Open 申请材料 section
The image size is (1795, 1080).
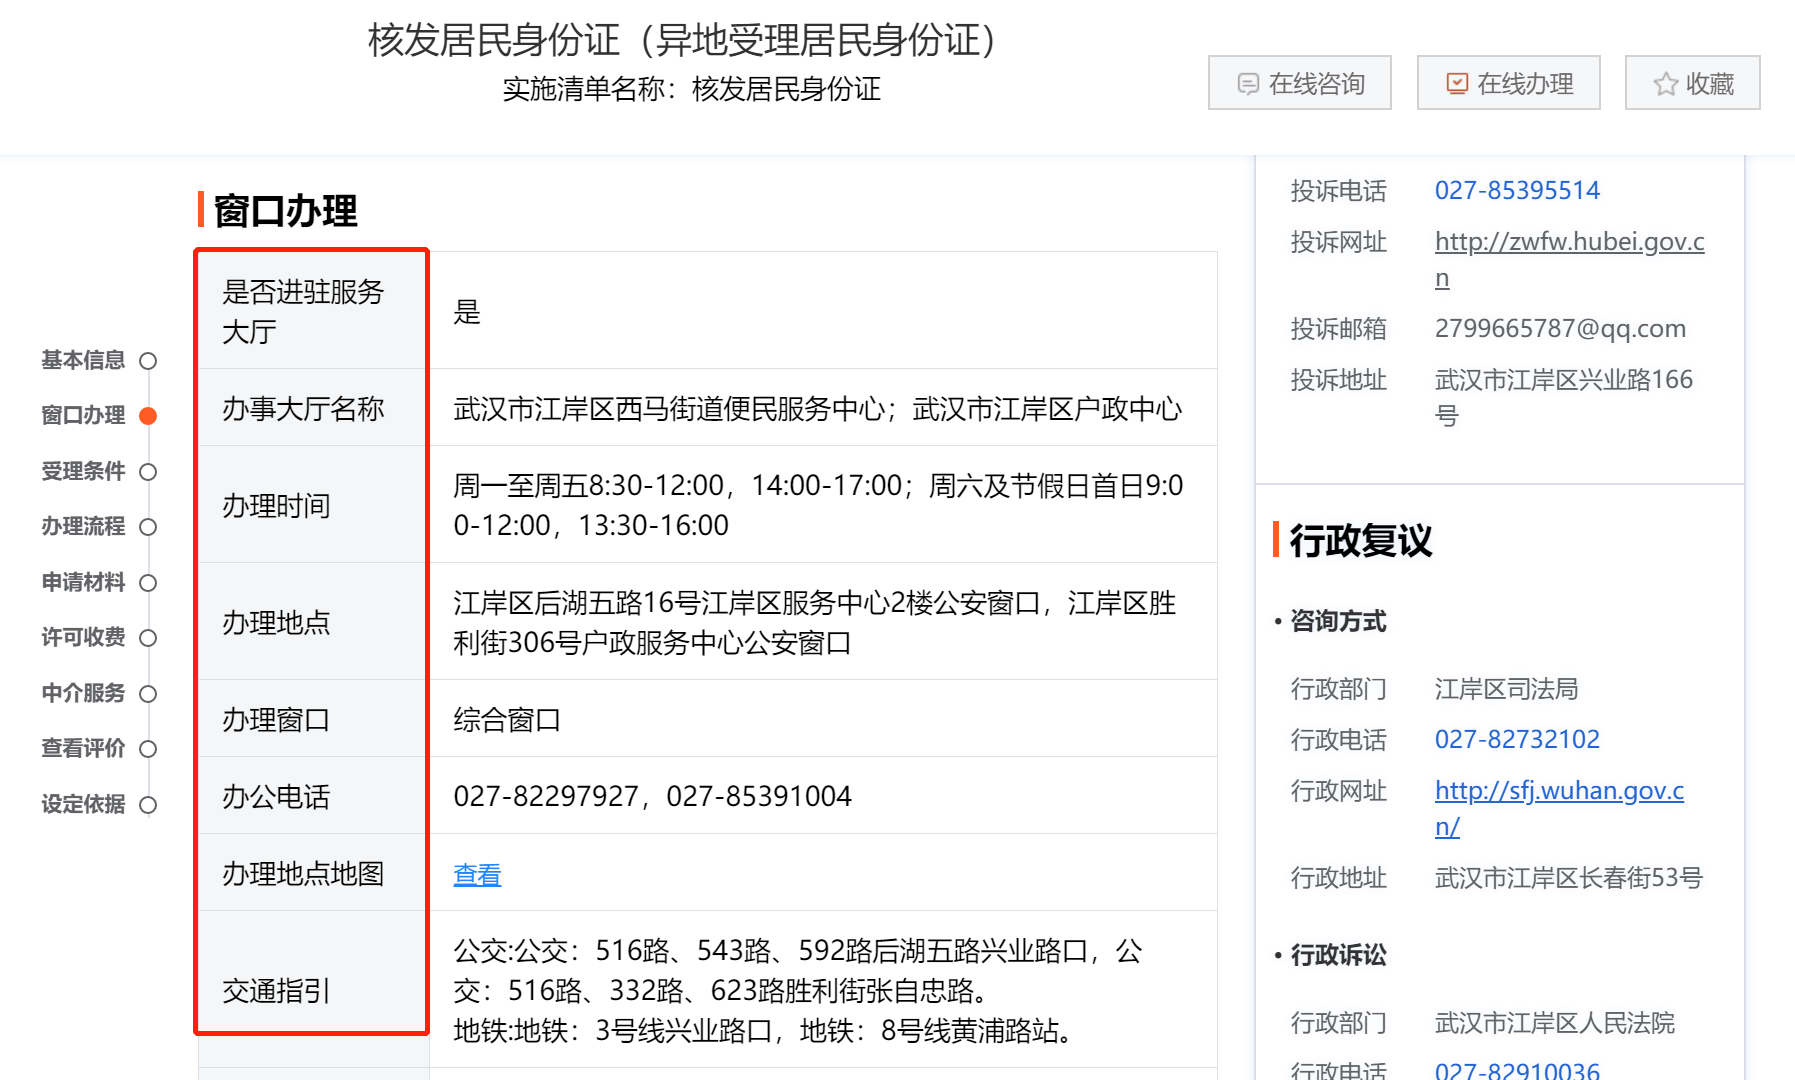click(83, 582)
